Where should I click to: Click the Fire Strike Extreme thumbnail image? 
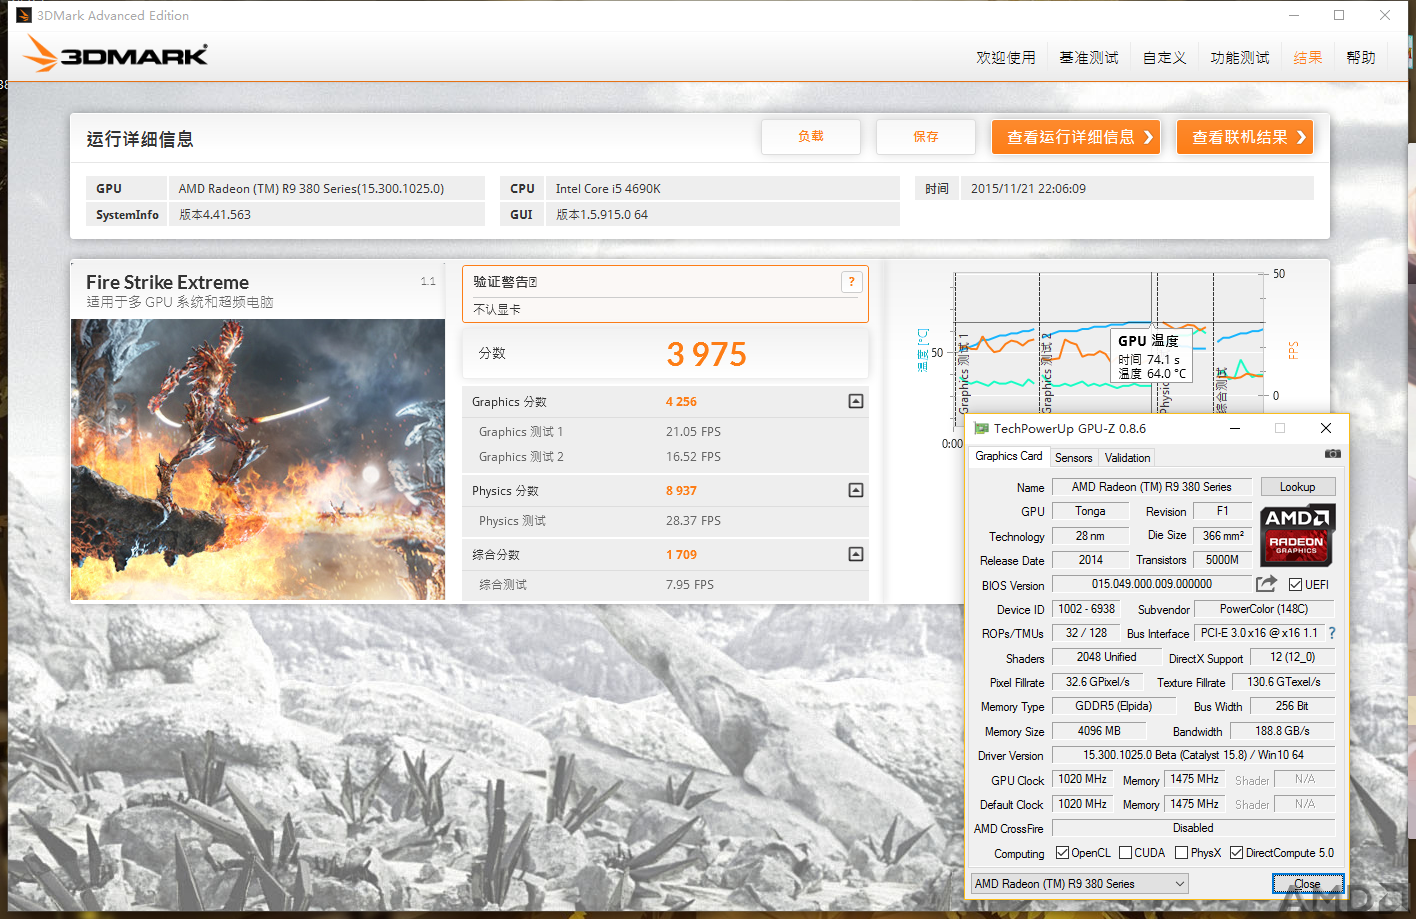(258, 459)
